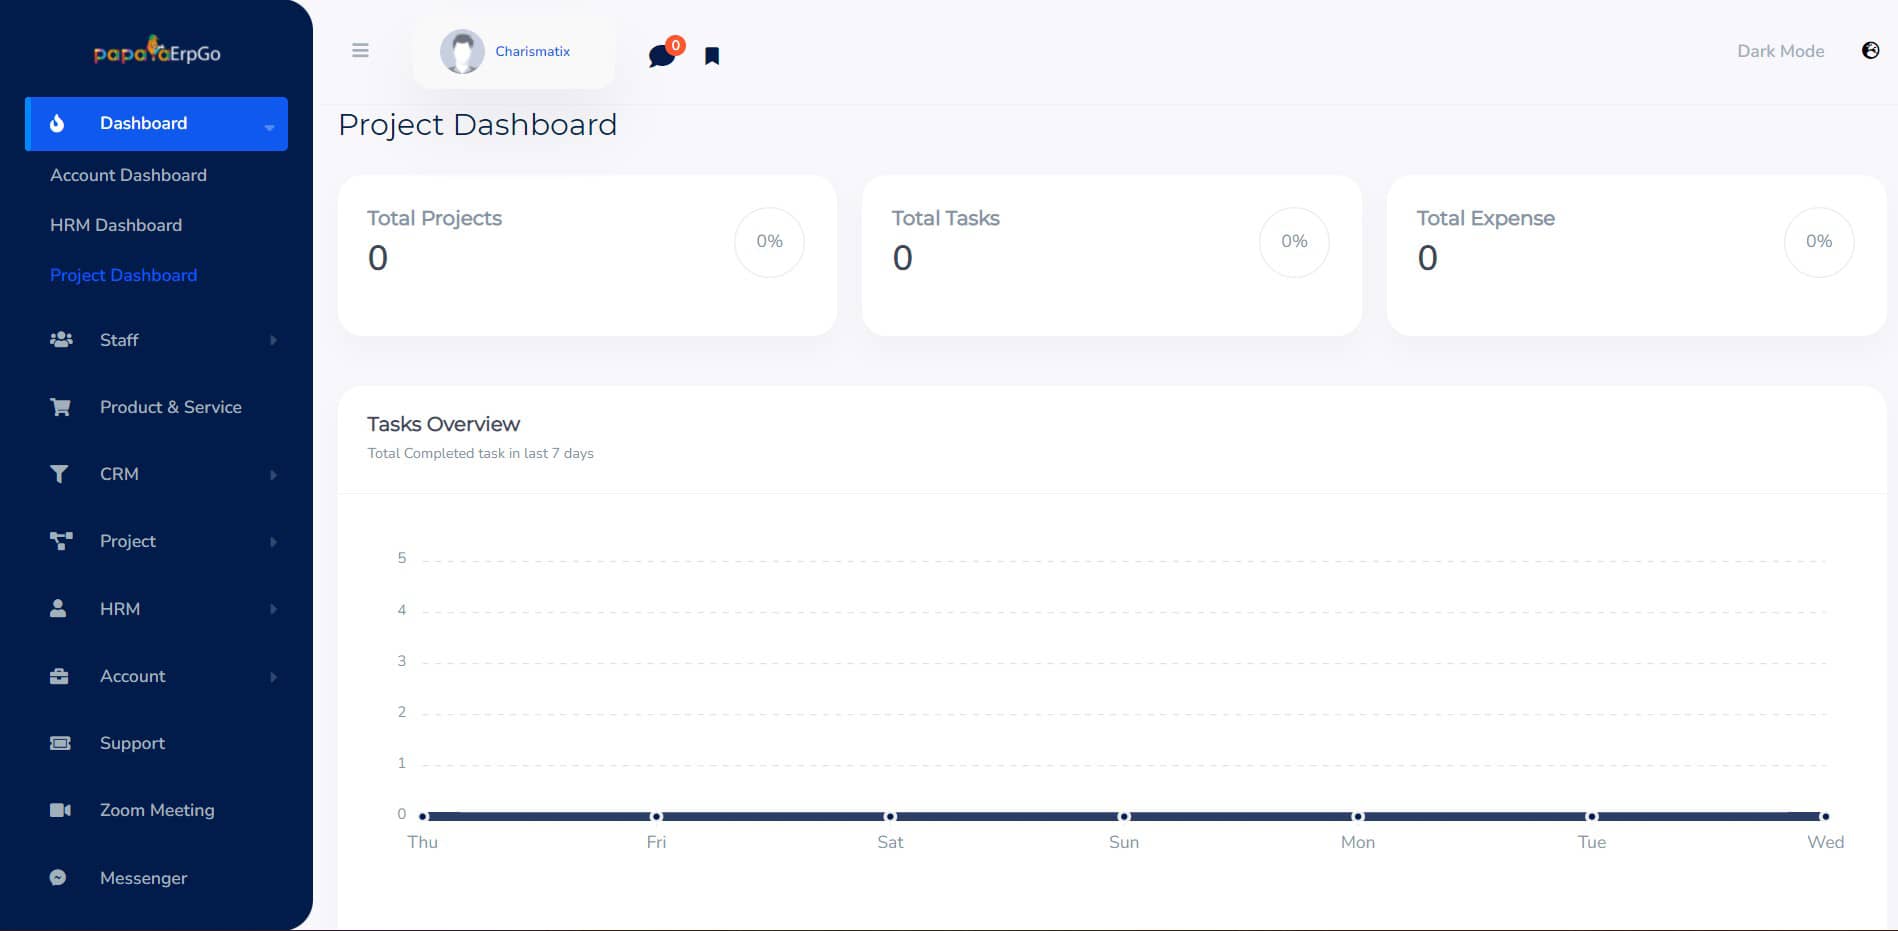The height and width of the screenshot is (931, 1898).
Task: Open the CRM menu label
Action: 119,474
